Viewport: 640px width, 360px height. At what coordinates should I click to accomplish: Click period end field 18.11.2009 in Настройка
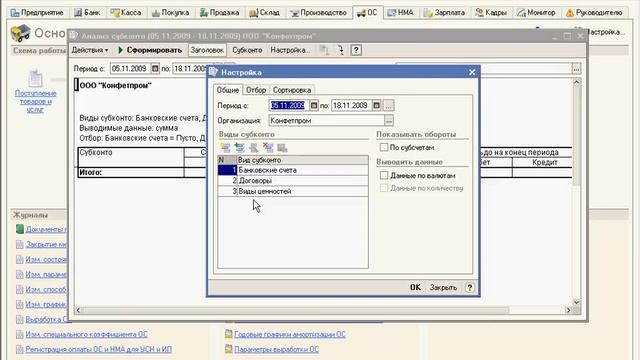pyautogui.click(x=351, y=105)
